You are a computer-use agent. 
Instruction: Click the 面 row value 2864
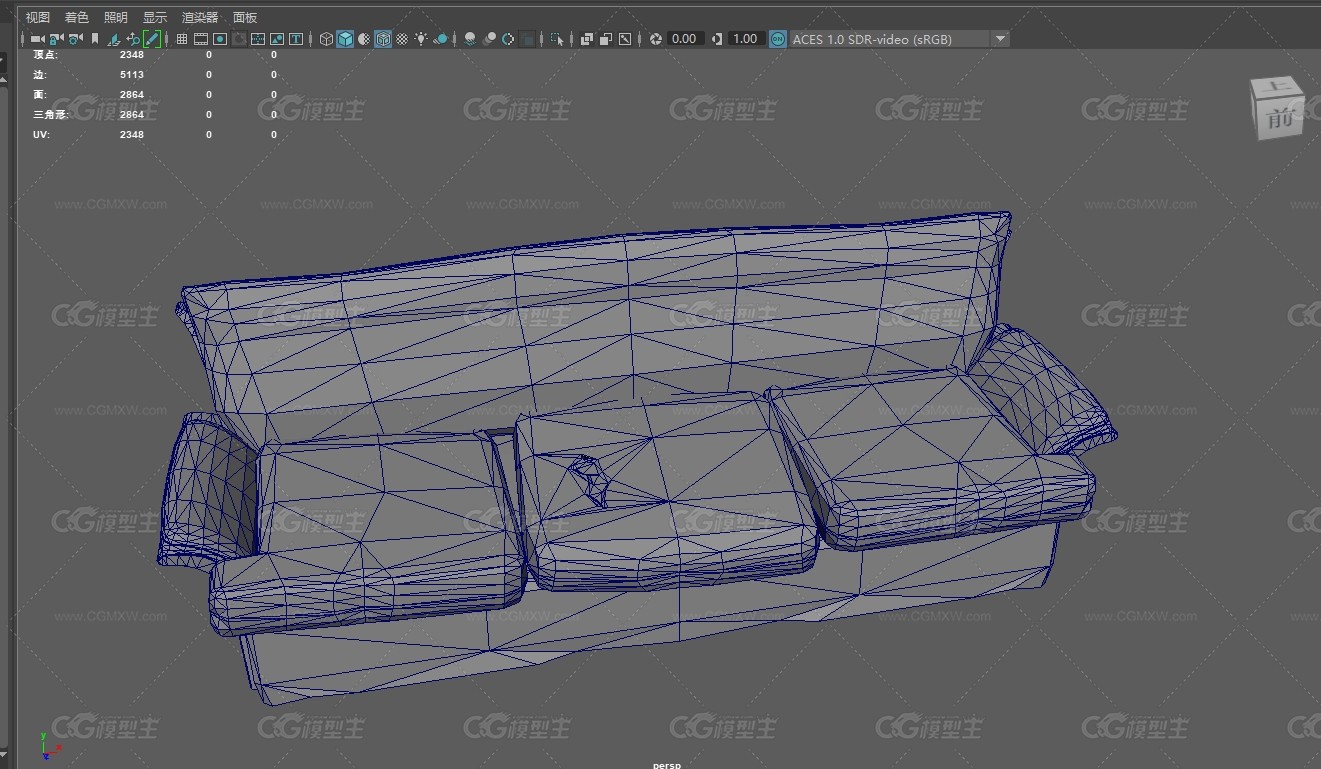132,95
